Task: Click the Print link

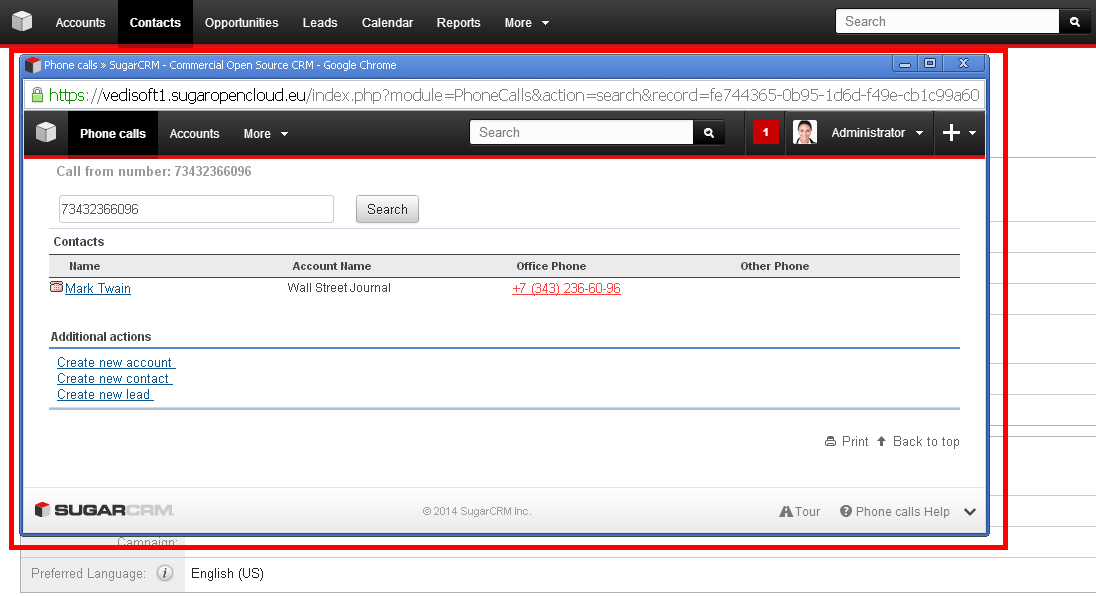Action: (846, 442)
